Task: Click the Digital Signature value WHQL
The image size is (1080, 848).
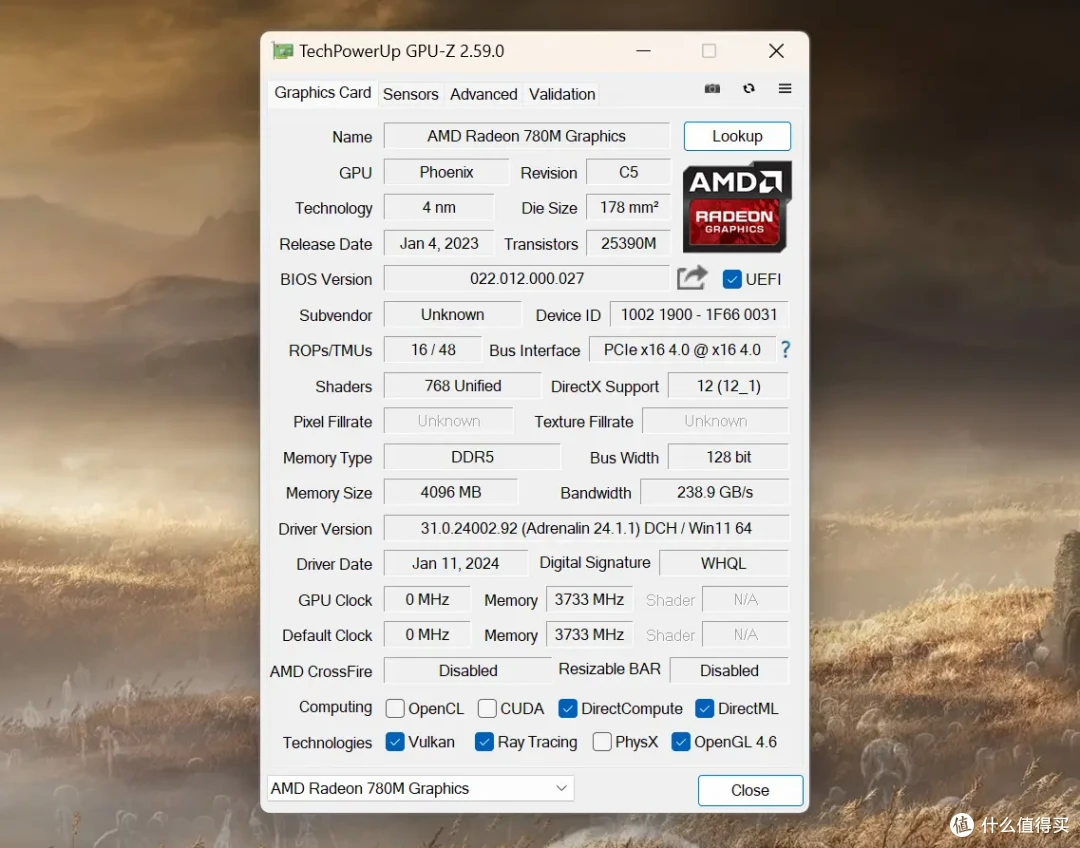Action: [x=724, y=563]
